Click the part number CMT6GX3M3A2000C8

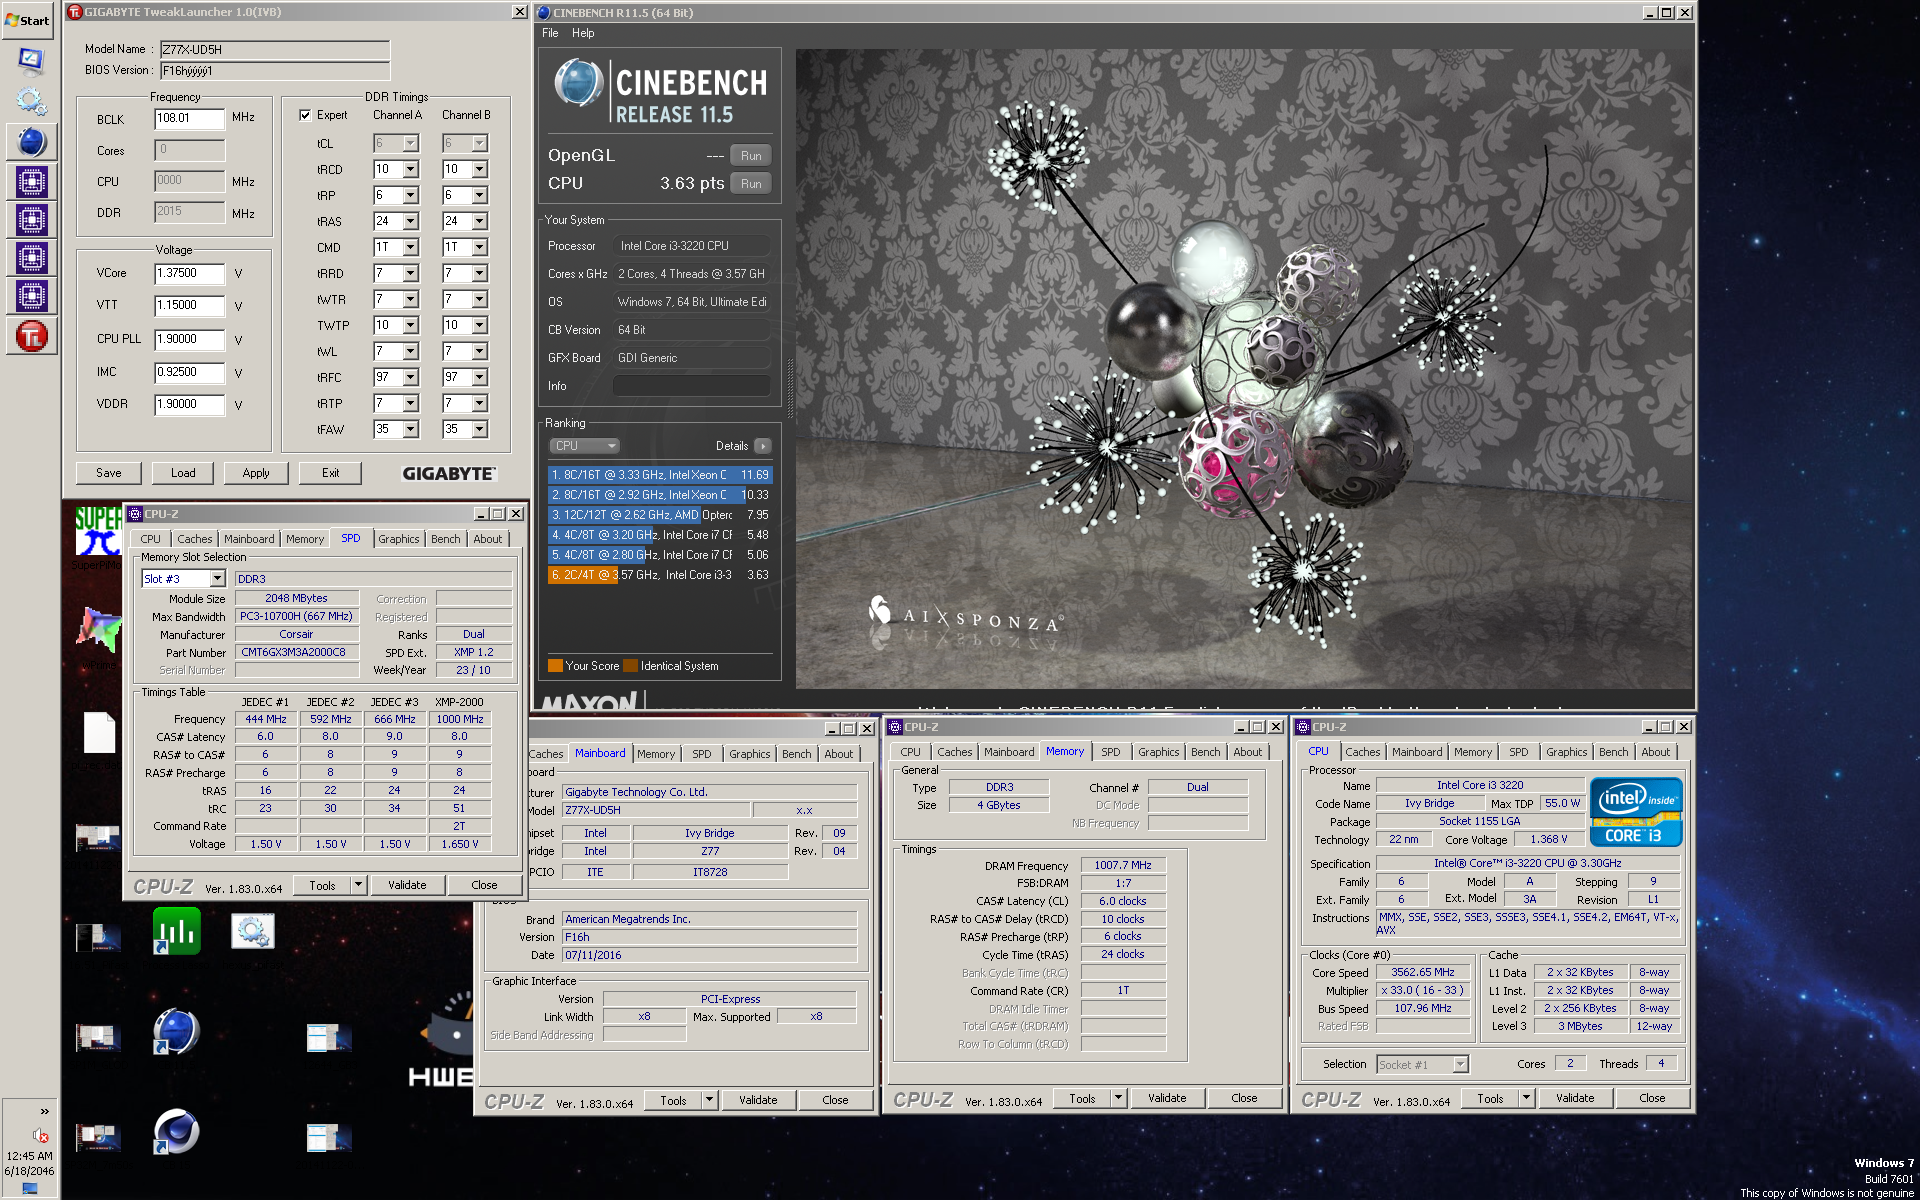click(297, 652)
